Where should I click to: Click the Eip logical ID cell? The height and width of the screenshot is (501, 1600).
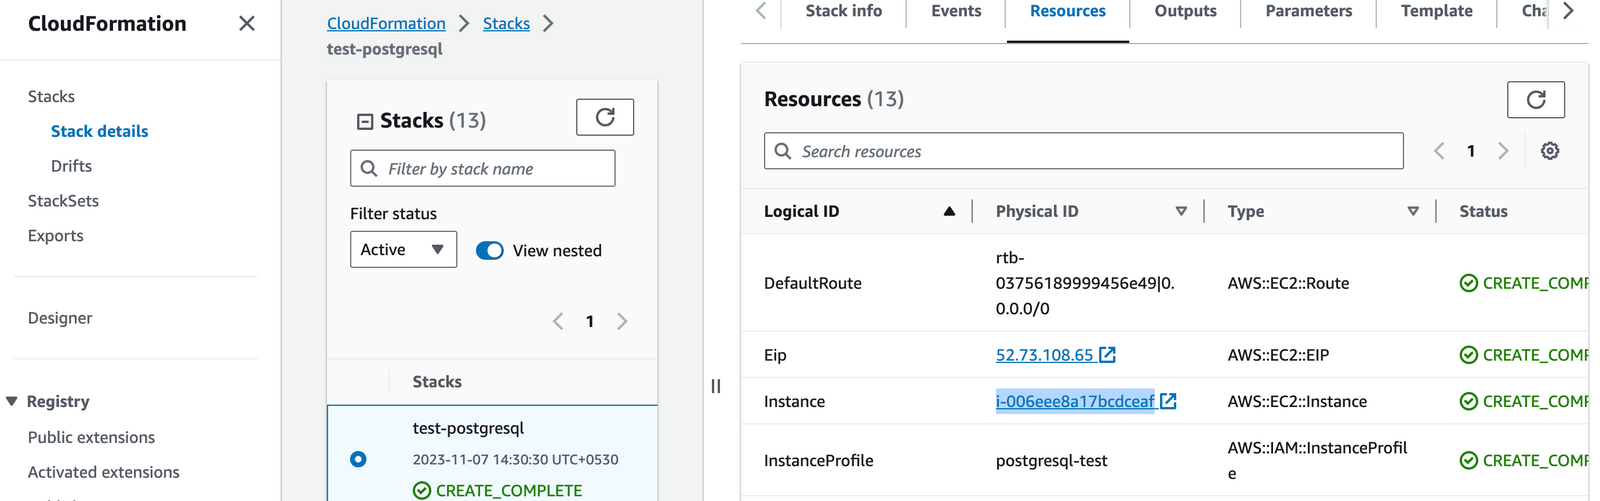pyautogui.click(x=775, y=355)
